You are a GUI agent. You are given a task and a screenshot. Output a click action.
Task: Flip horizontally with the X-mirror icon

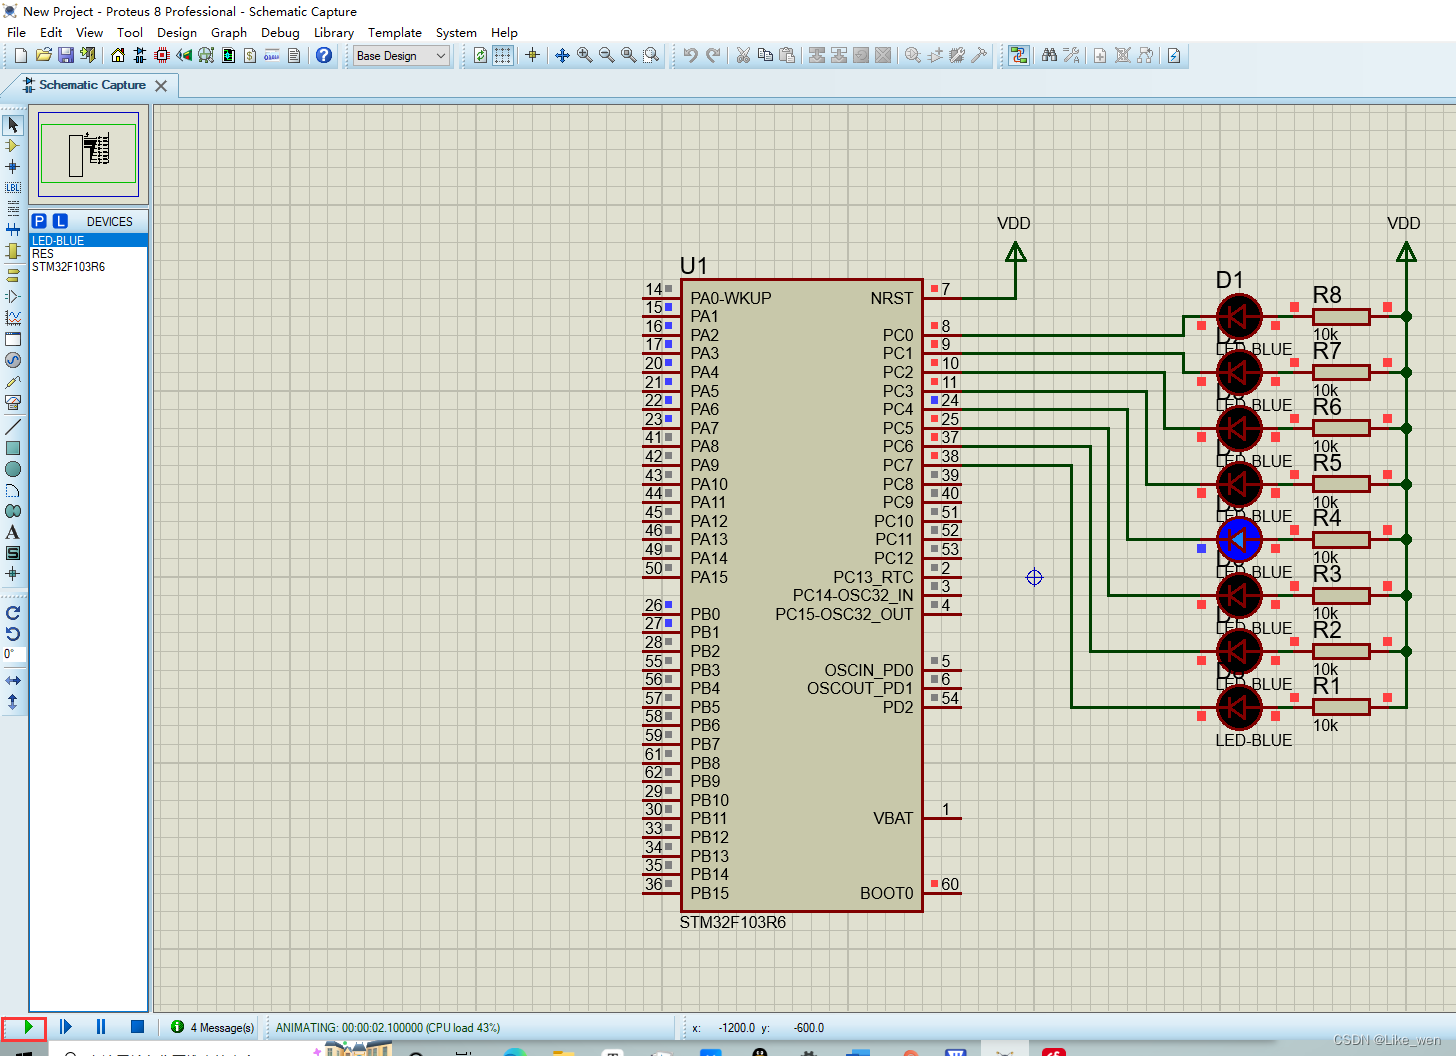pyautogui.click(x=13, y=681)
